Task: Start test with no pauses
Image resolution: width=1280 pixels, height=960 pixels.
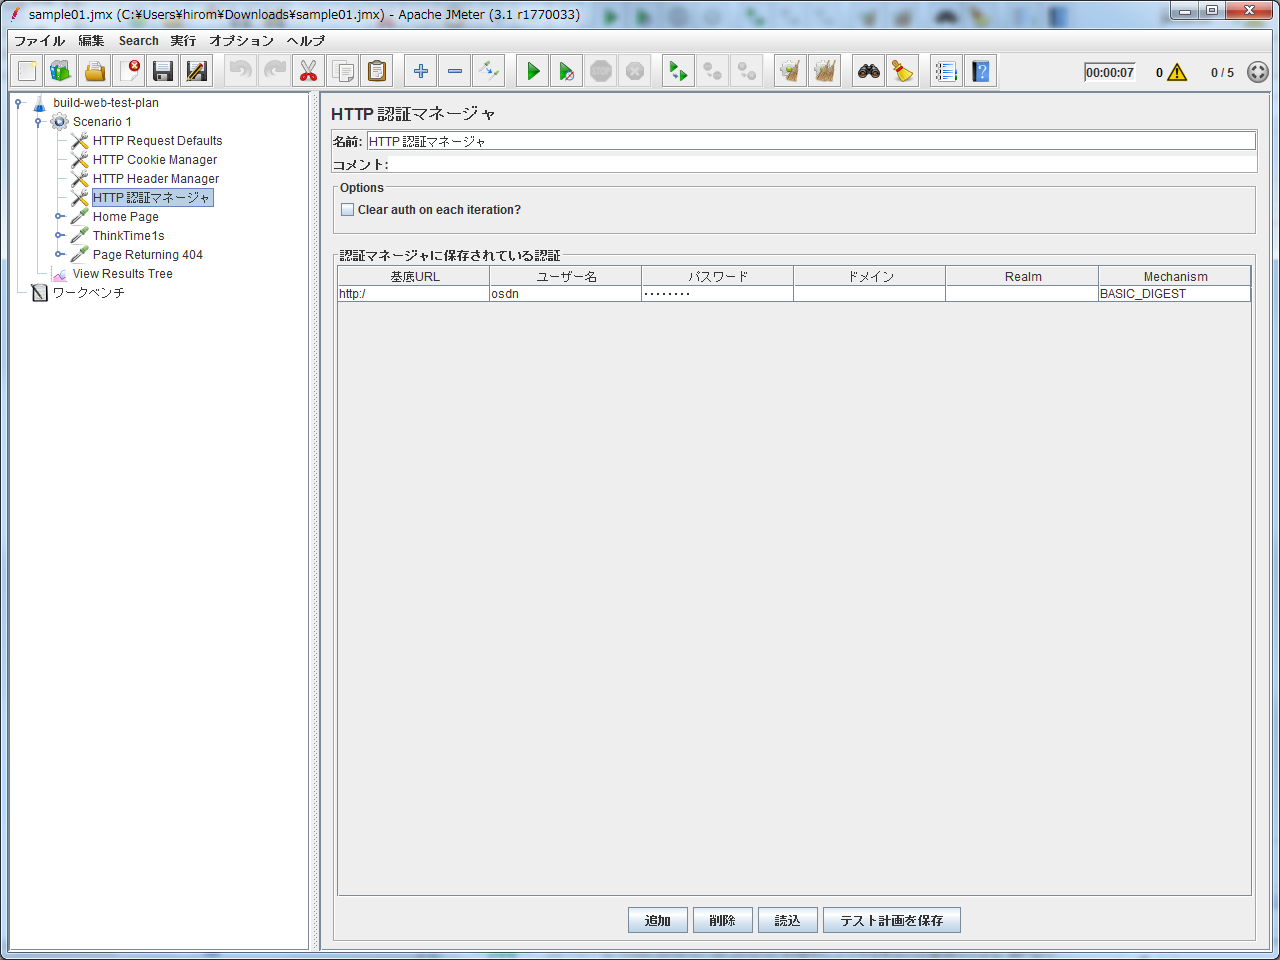Action: pos(567,71)
